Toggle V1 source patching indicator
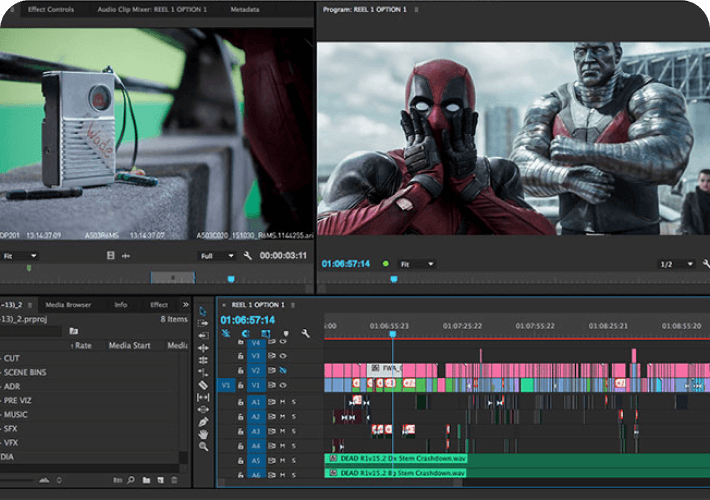710x500 pixels. point(225,385)
